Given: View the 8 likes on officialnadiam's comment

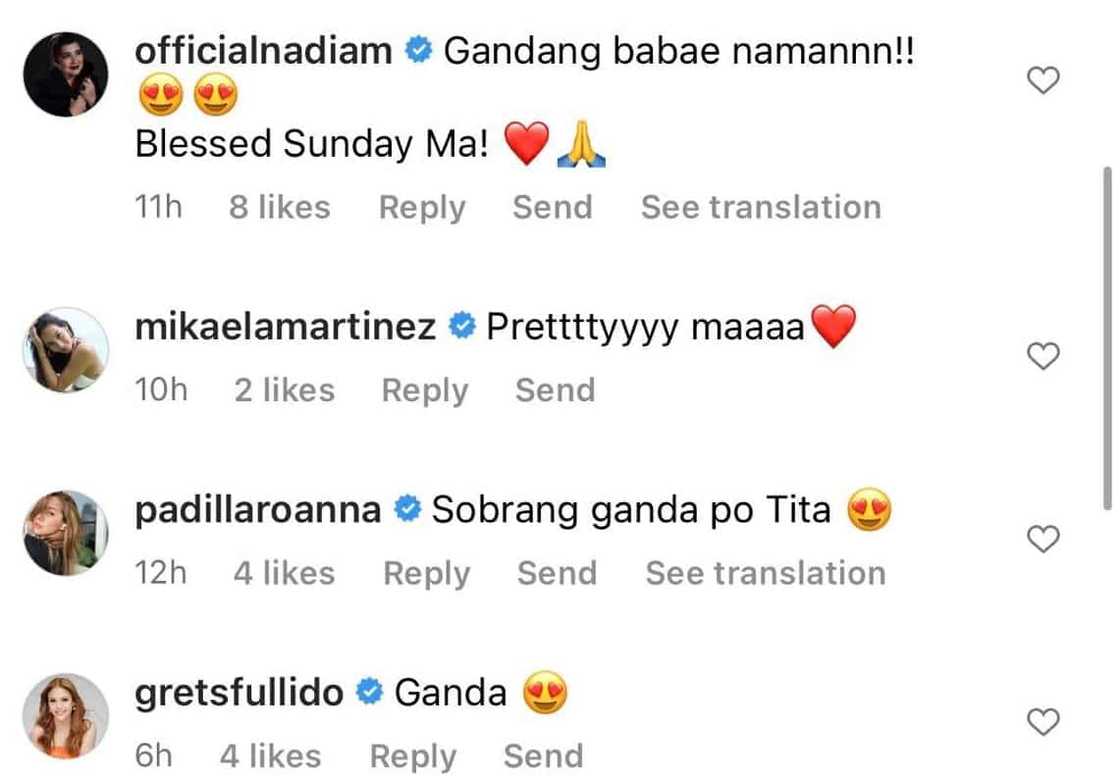Looking at the screenshot, I should click(x=279, y=208).
